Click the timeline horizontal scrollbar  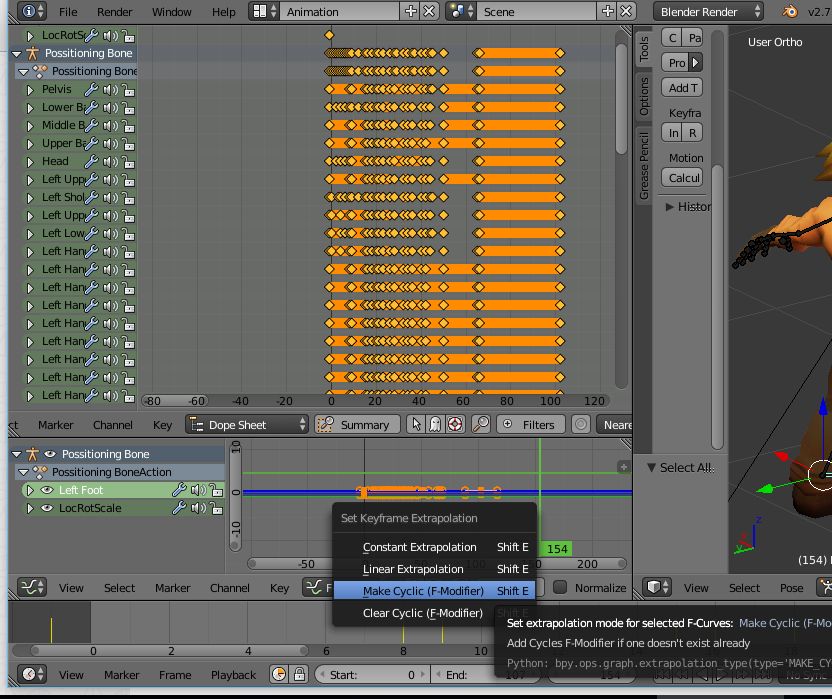pyautogui.click(x=170, y=651)
